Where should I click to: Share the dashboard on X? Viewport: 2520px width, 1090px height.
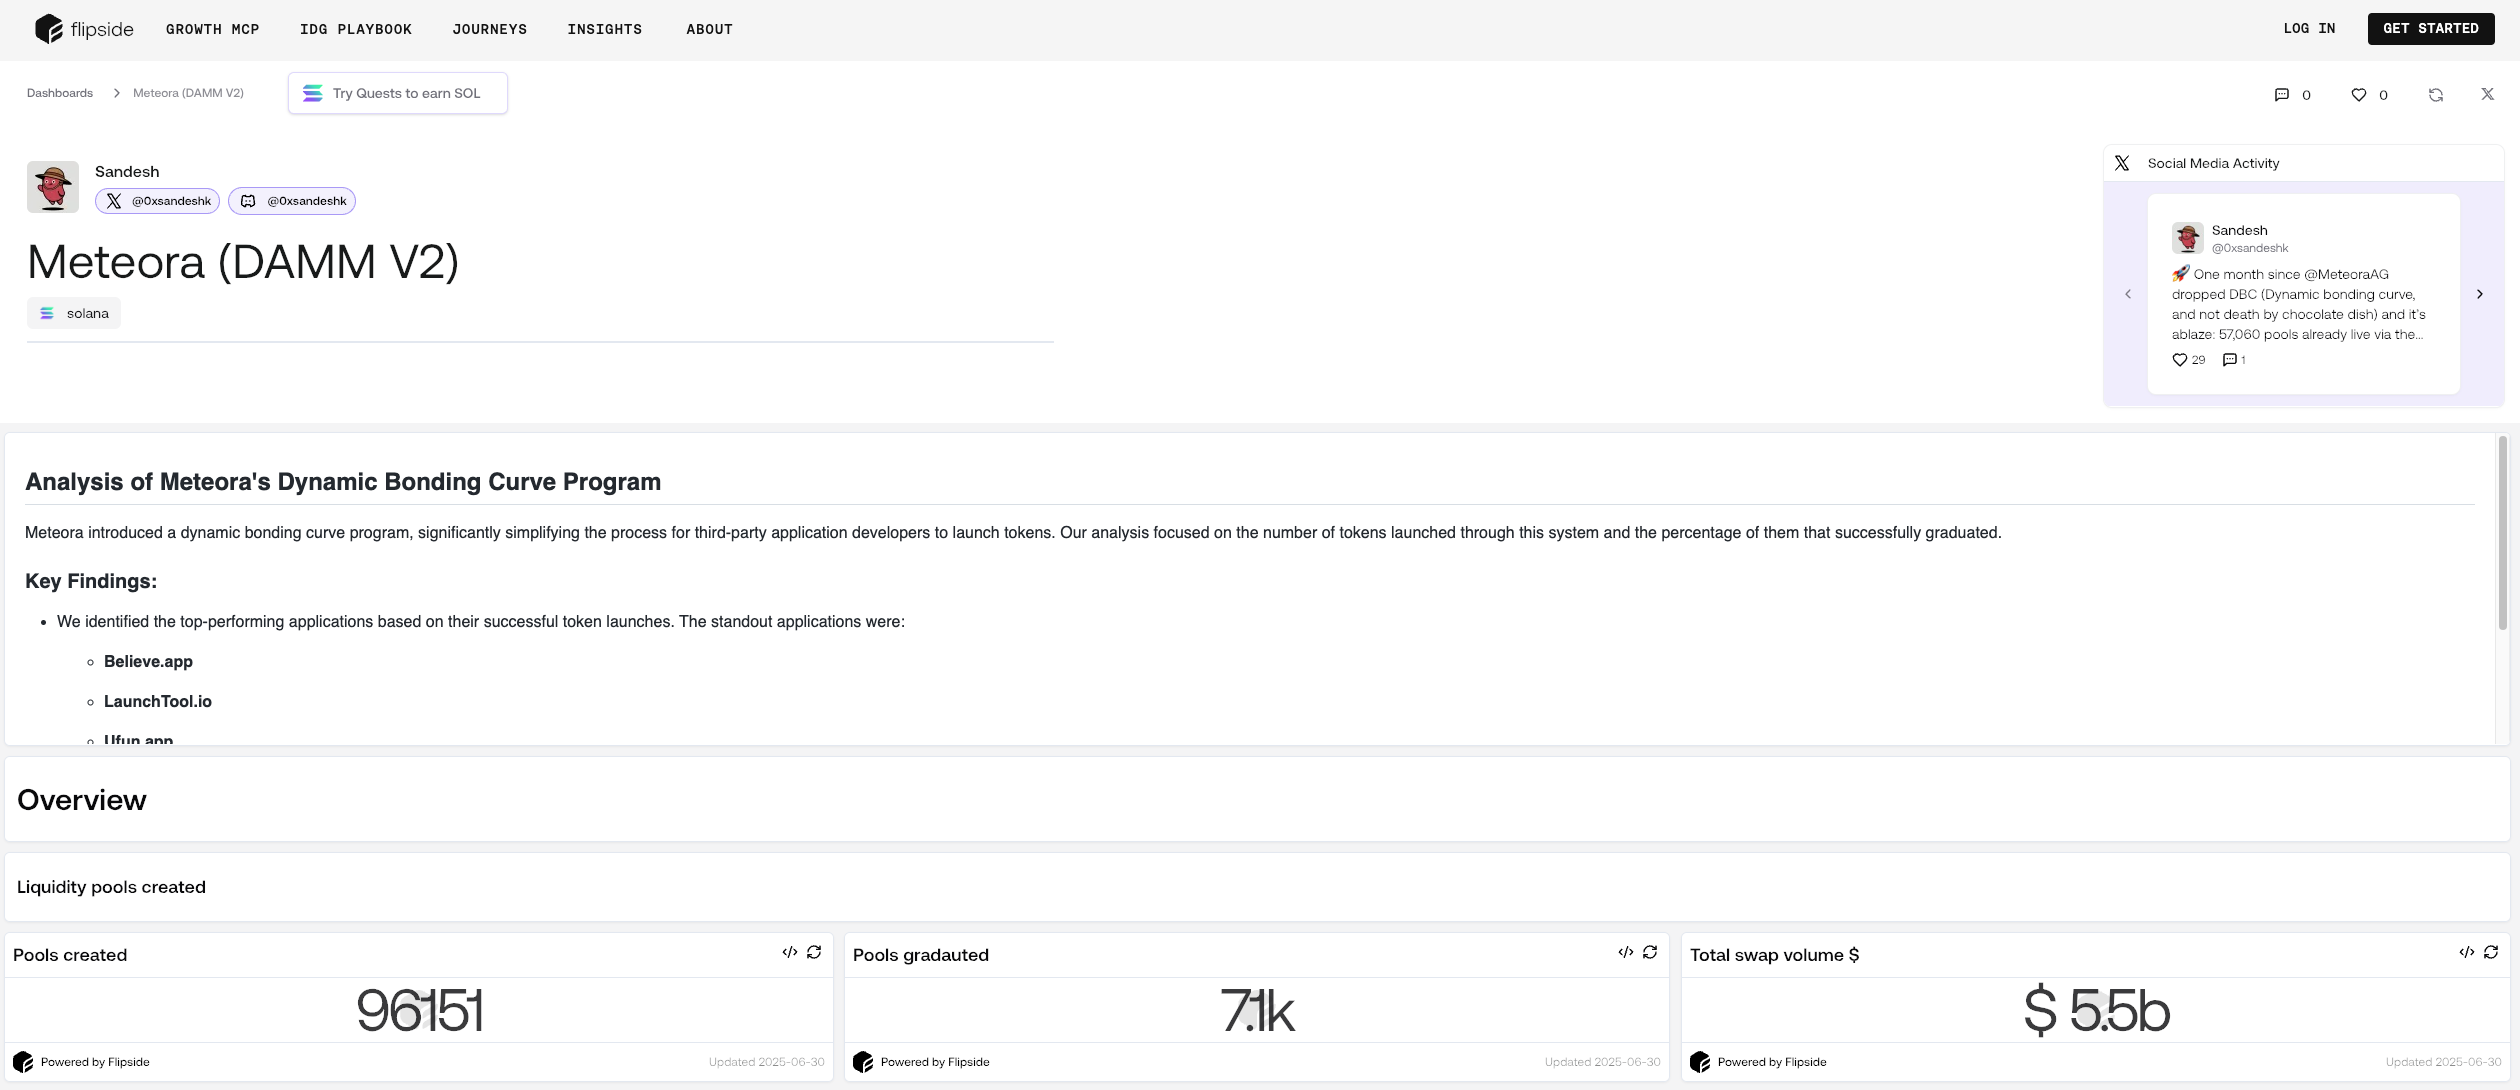tap(2487, 94)
